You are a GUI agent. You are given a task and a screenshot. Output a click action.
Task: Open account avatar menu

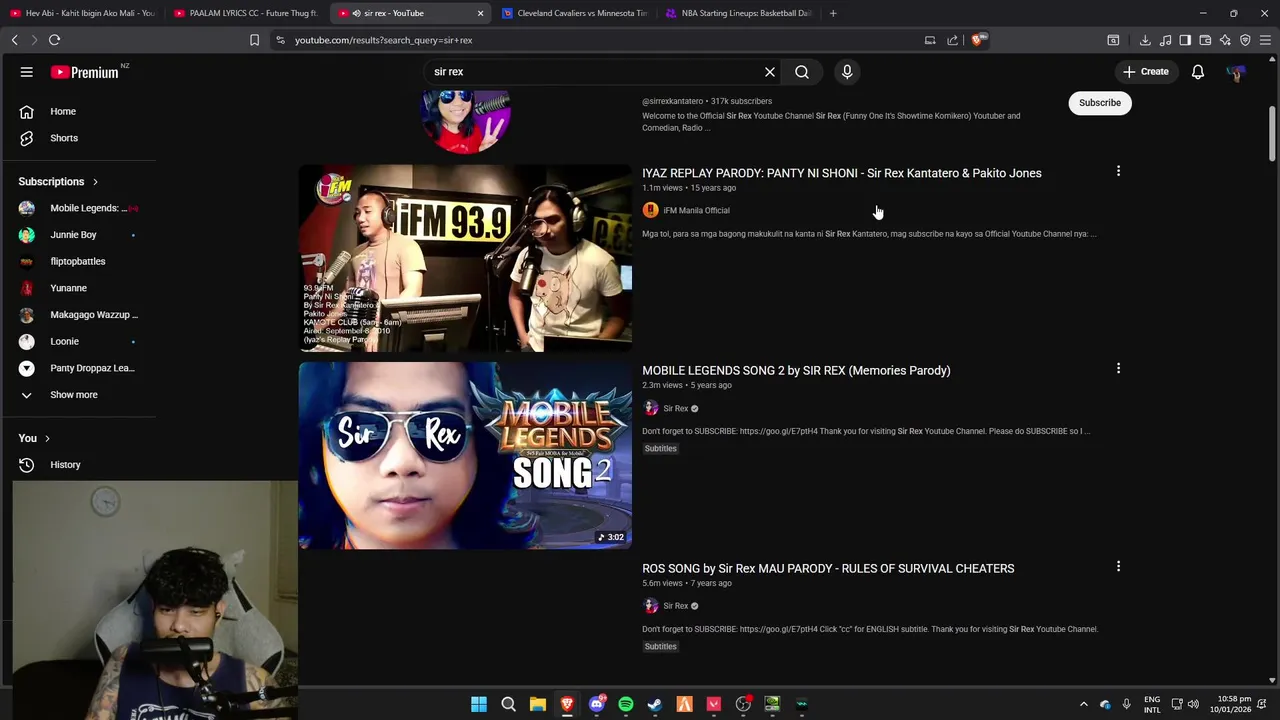[1236, 72]
